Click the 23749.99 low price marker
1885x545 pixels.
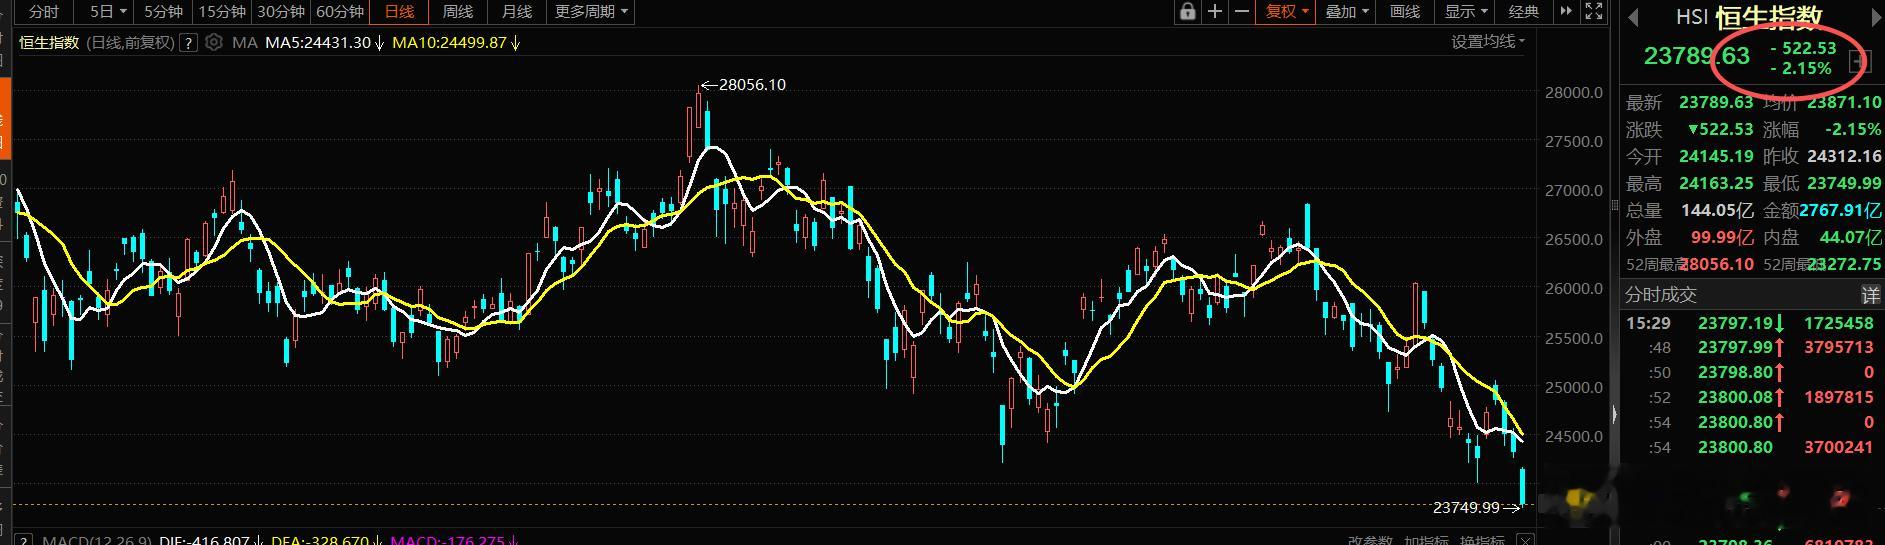click(x=1467, y=508)
